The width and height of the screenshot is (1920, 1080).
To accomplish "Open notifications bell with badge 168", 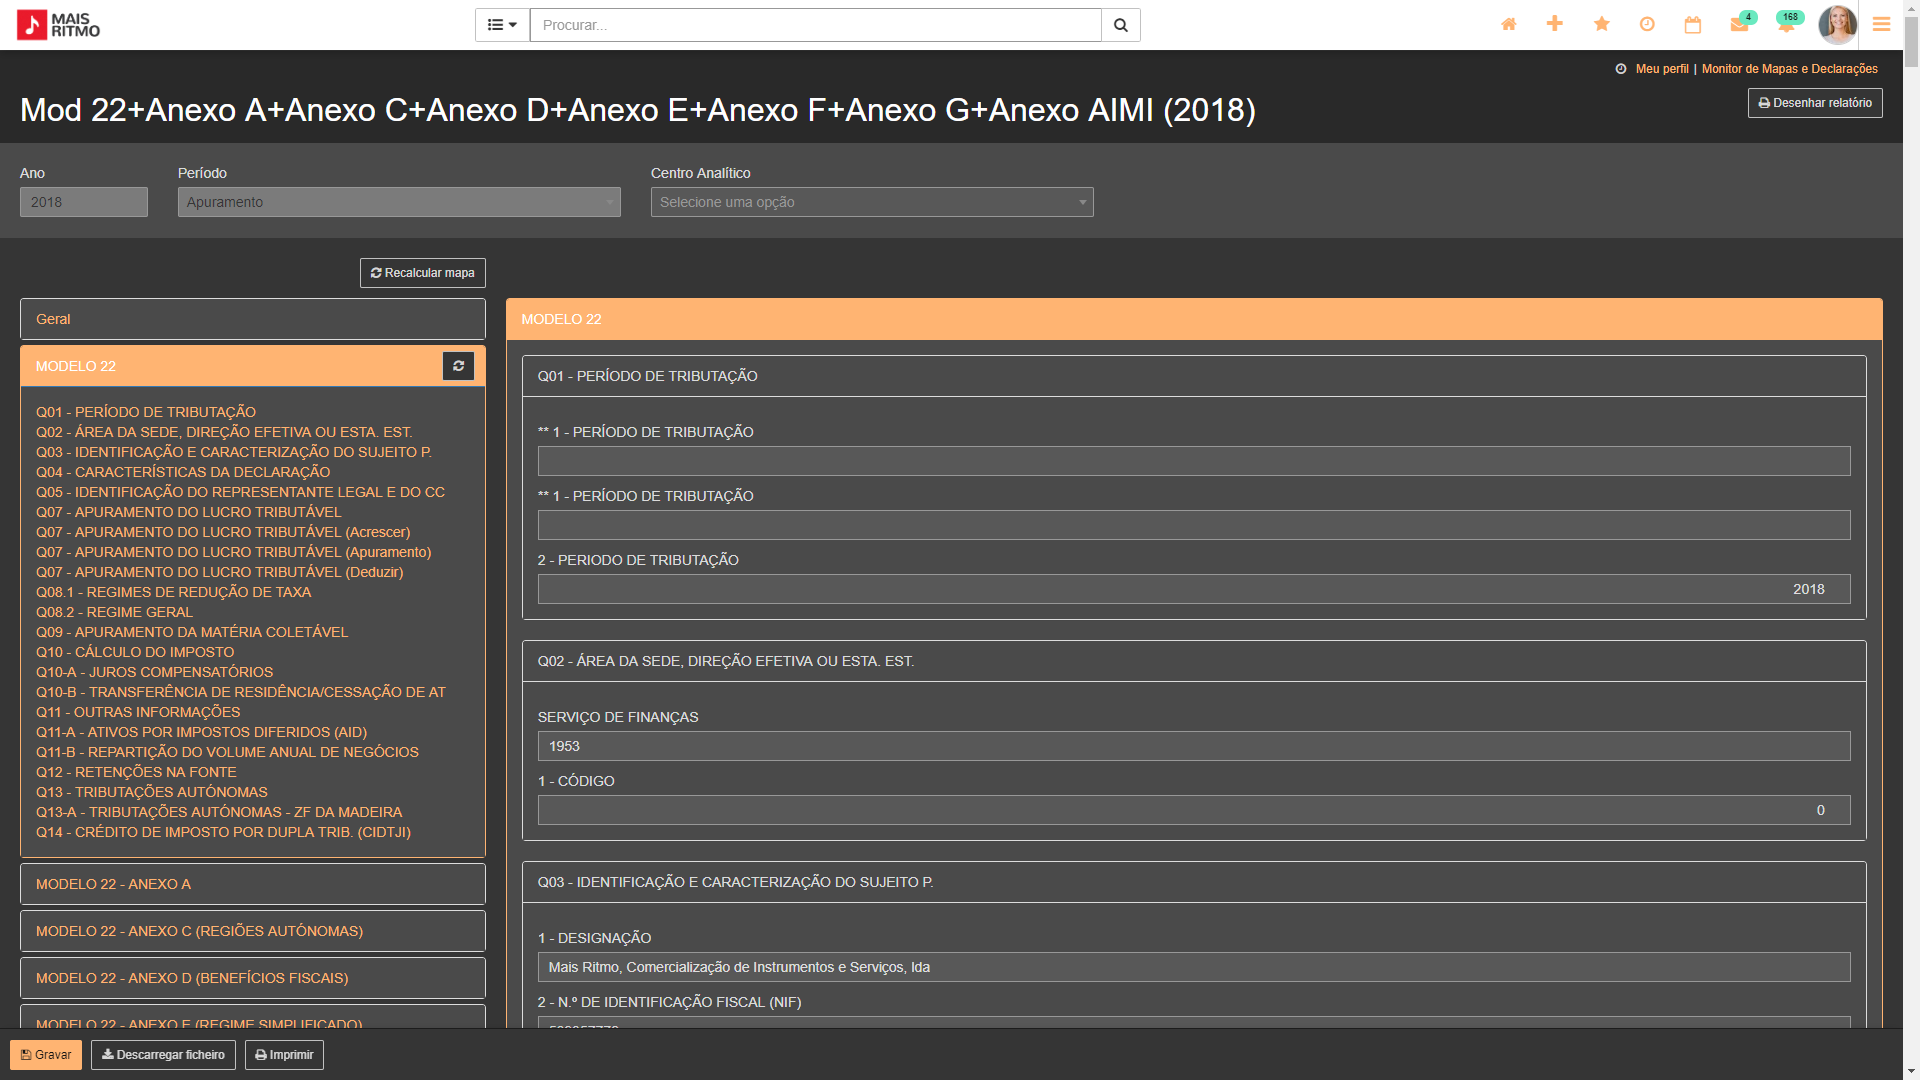I will pyautogui.click(x=1788, y=23).
